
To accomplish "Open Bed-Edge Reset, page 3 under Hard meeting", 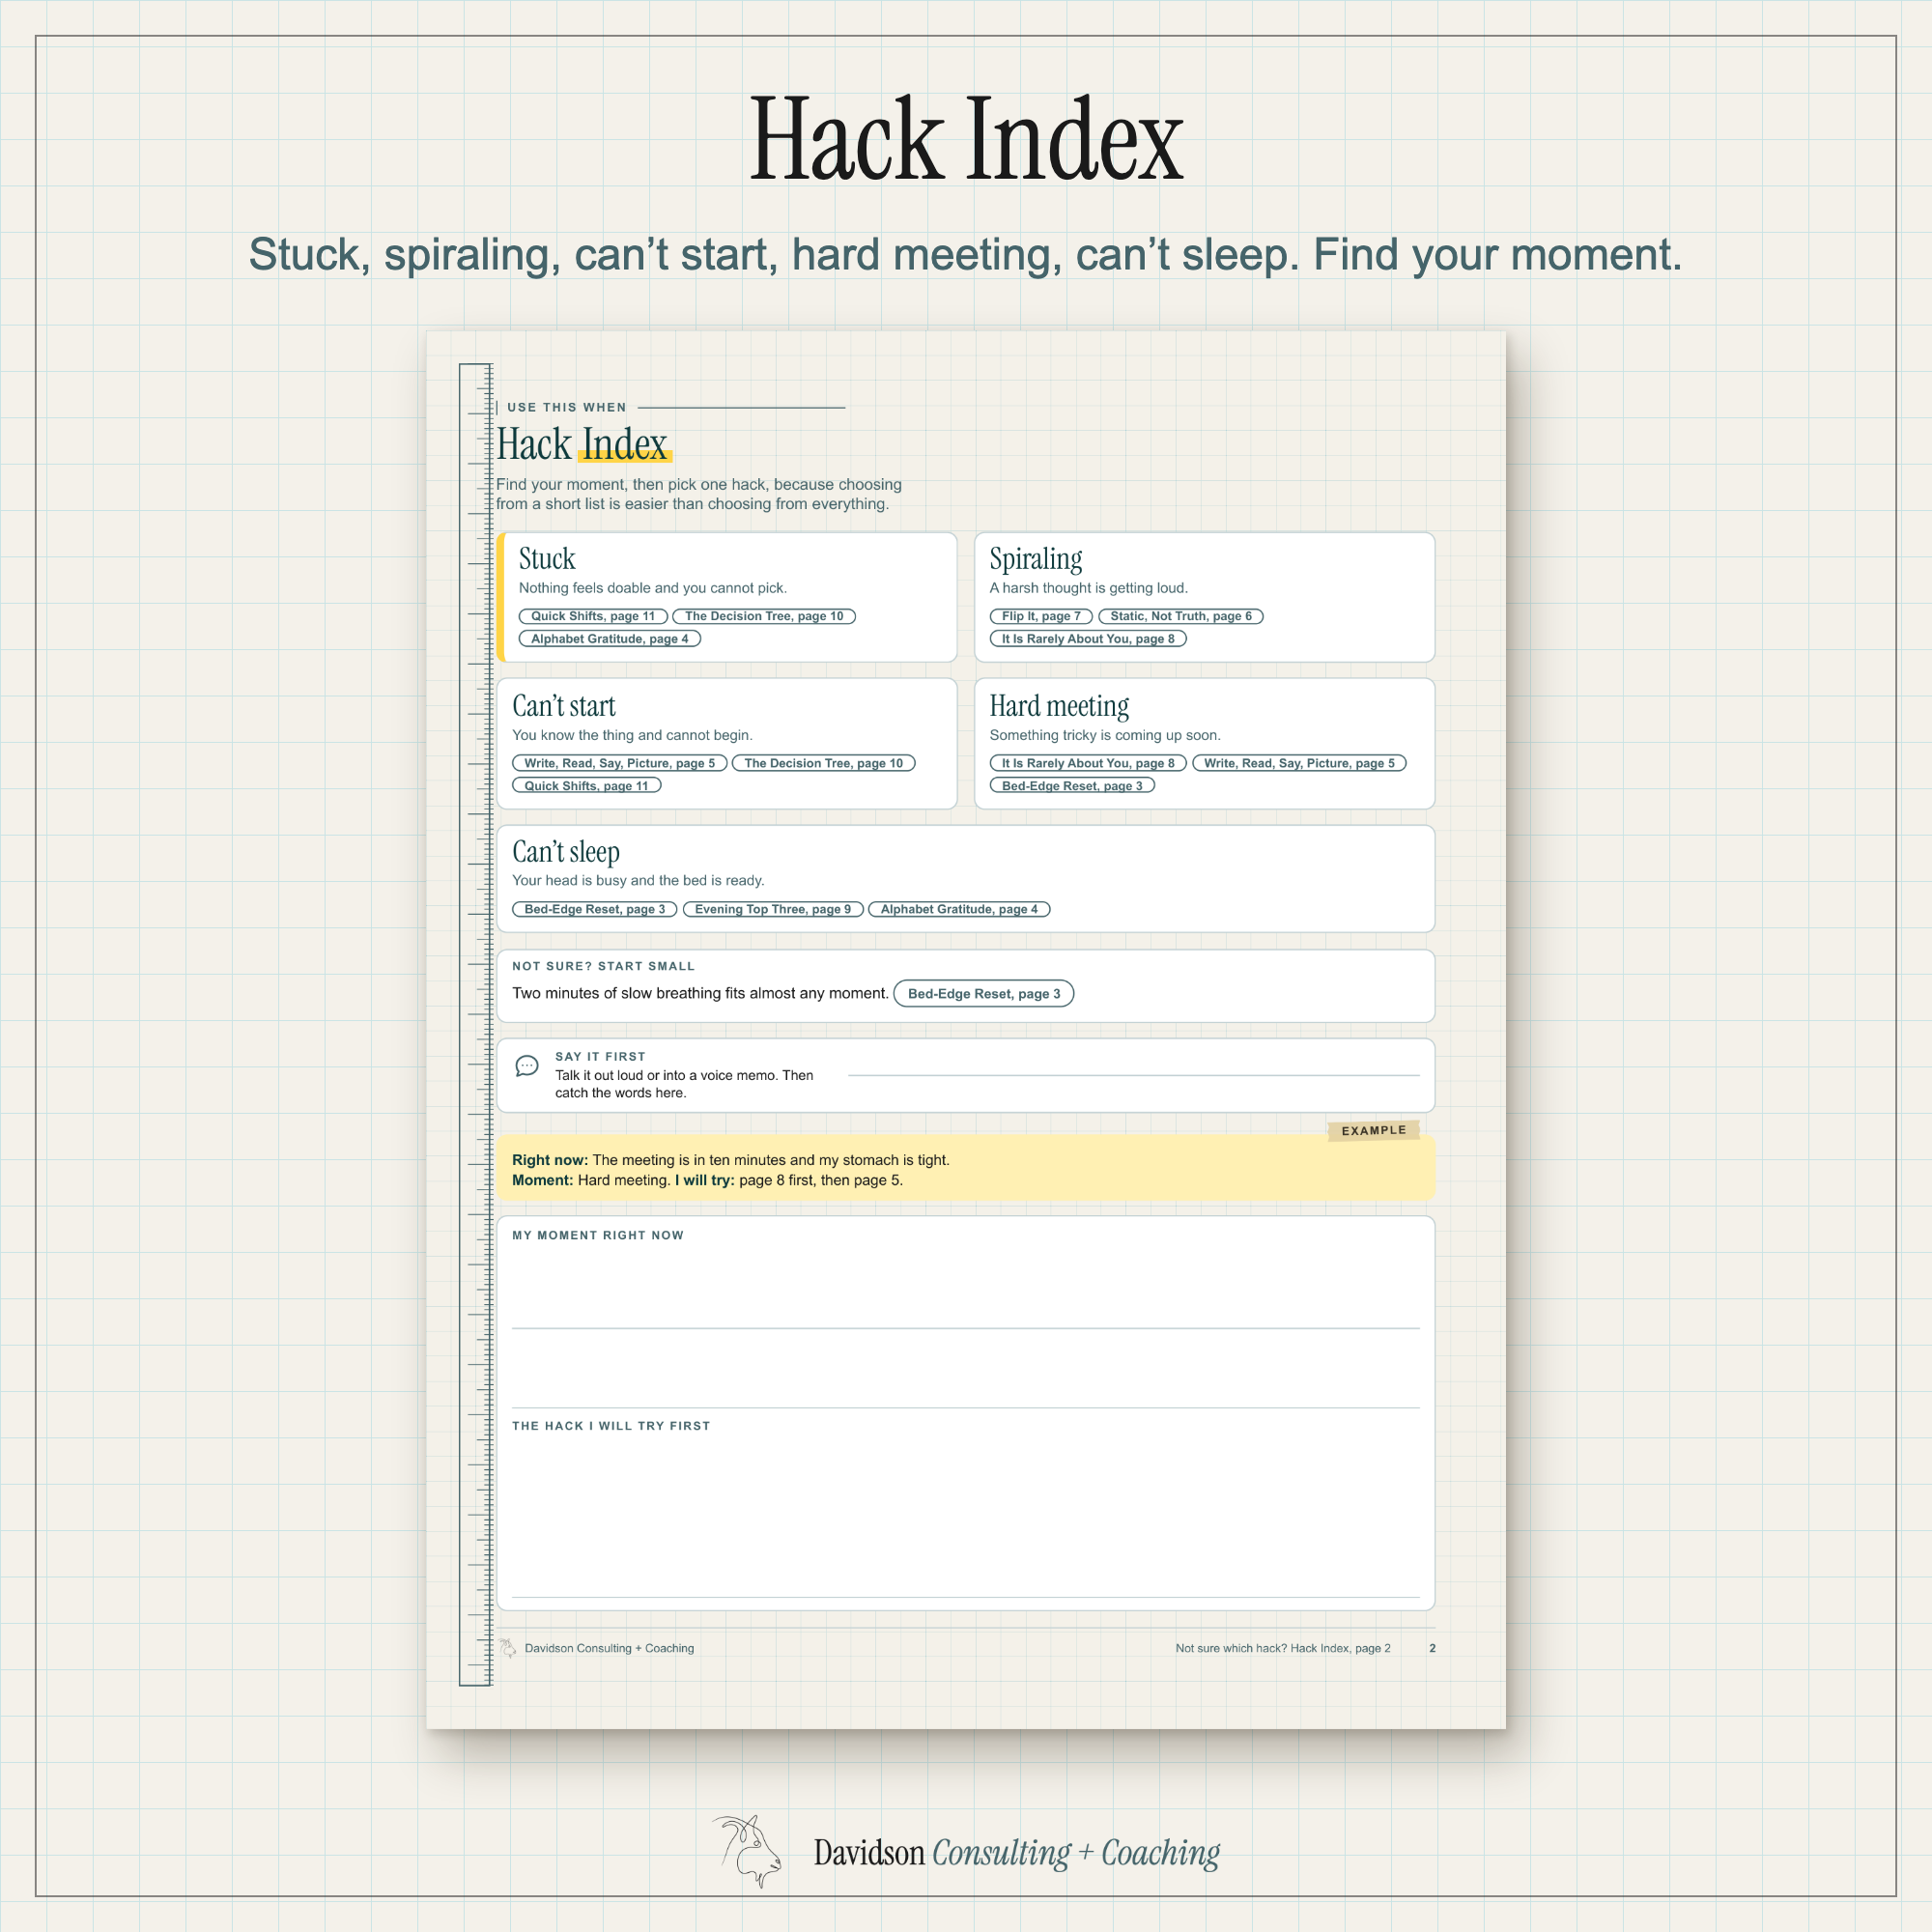I will (1072, 786).
